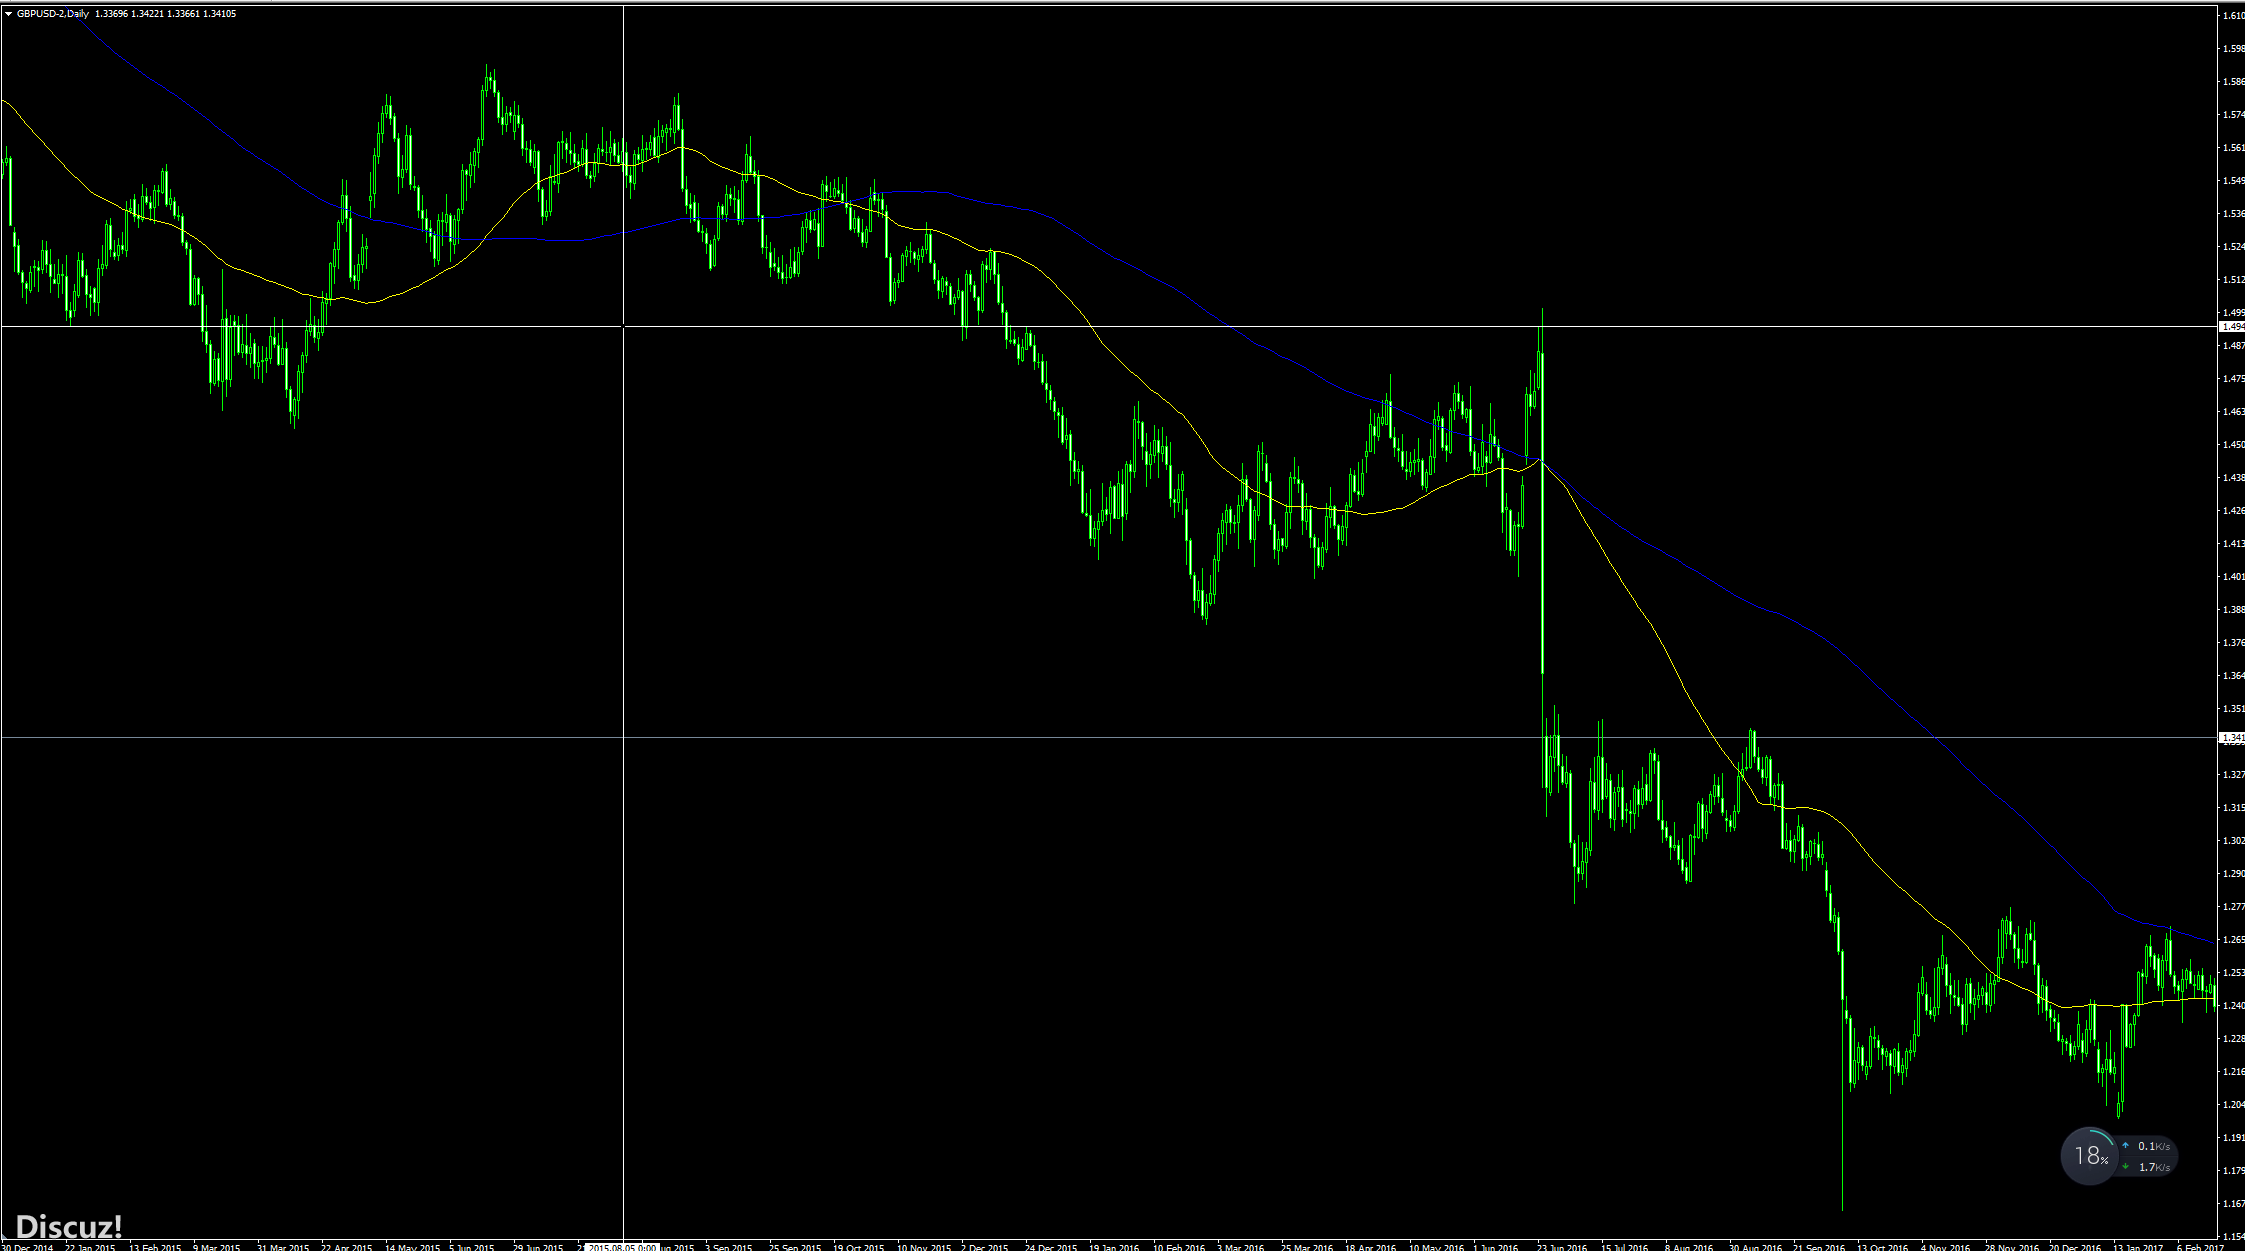This screenshot has height=1251, width=2245.
Task: Click the 24 Dec 2015 date label
Action: (x=1051, y=1247)
